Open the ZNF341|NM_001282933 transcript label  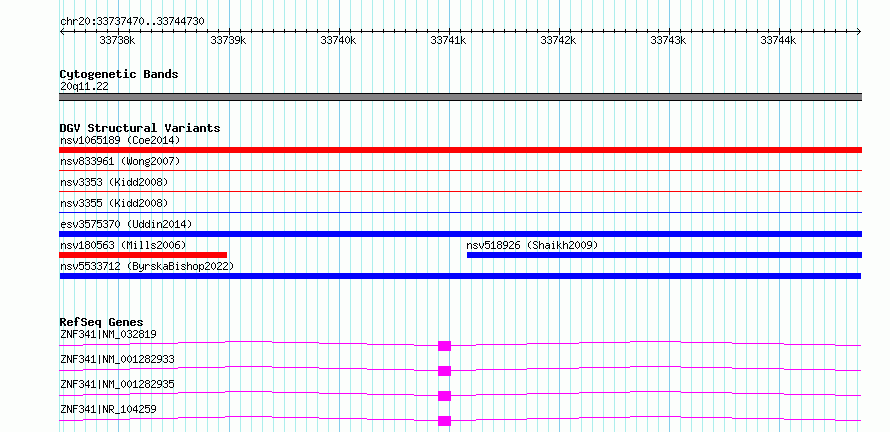(117, 359)
